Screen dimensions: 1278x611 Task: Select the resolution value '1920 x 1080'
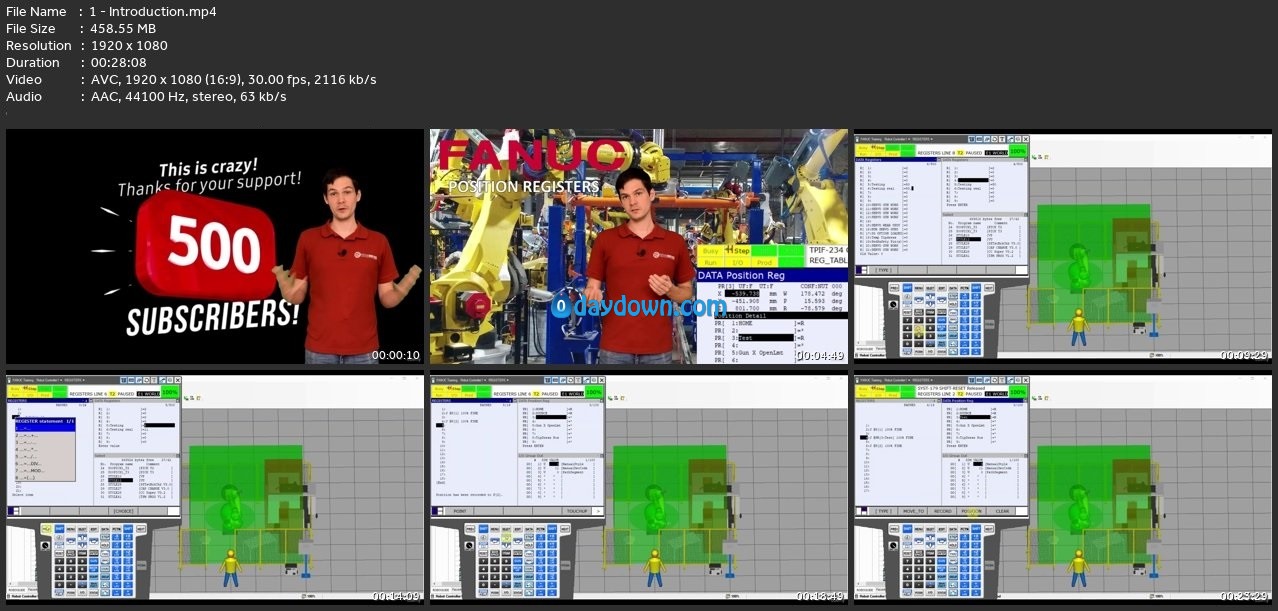(x=128, y=46)
